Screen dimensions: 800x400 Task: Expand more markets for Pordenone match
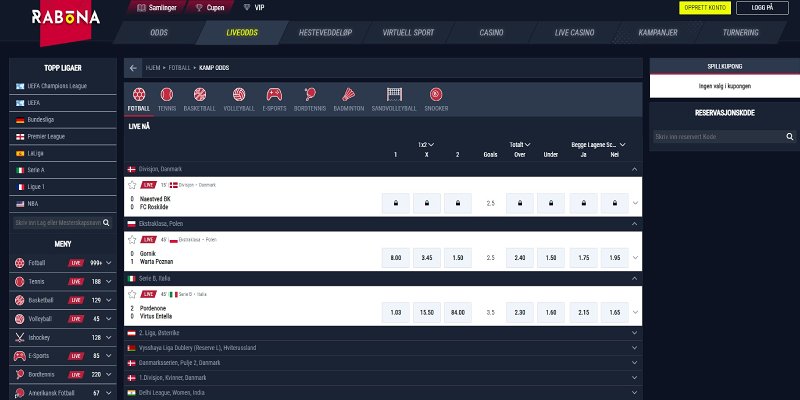click(x=635, y=312)
